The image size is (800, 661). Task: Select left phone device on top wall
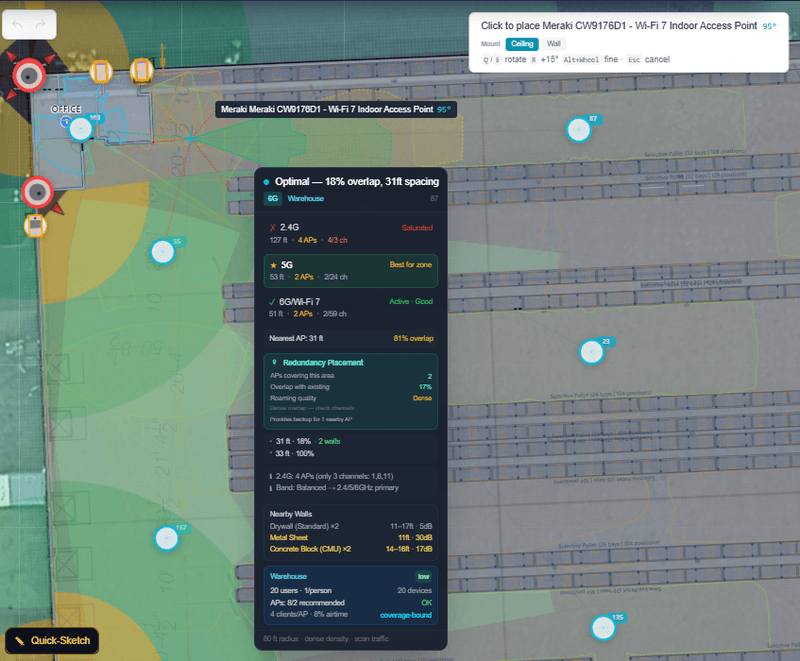tap(101, 71)
